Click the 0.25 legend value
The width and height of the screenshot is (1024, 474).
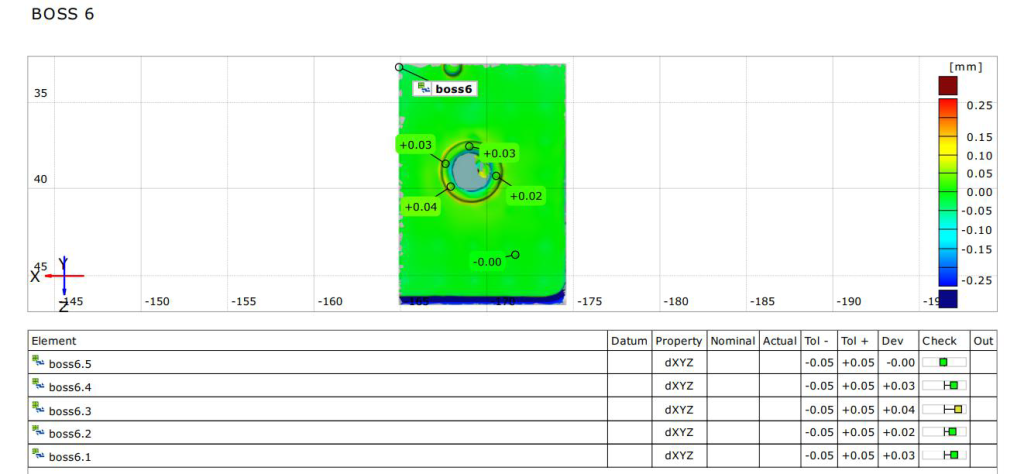pyautogui.click(x=980, y=106)
